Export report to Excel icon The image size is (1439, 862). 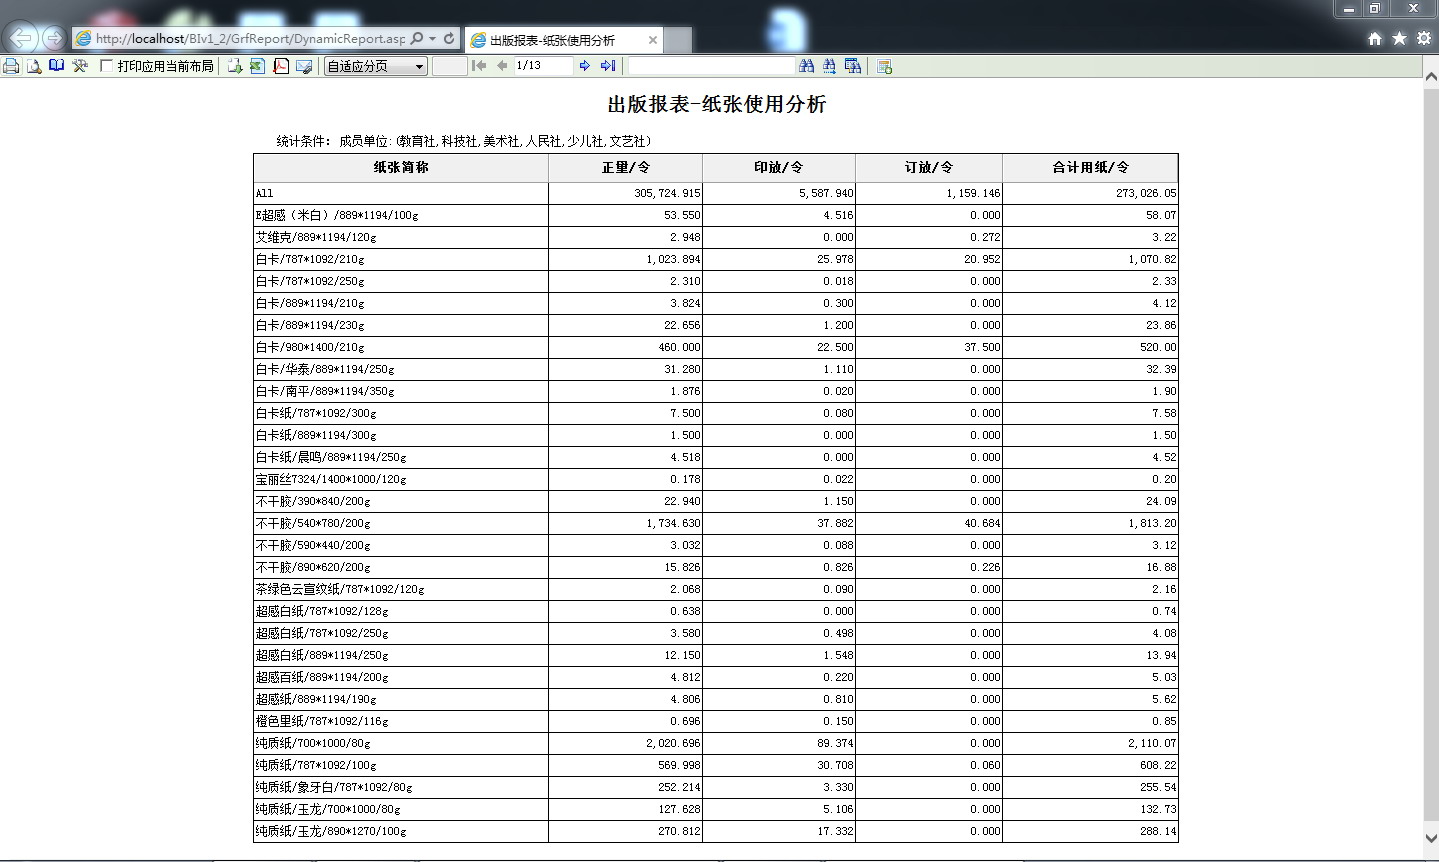[x=257, y=66]
